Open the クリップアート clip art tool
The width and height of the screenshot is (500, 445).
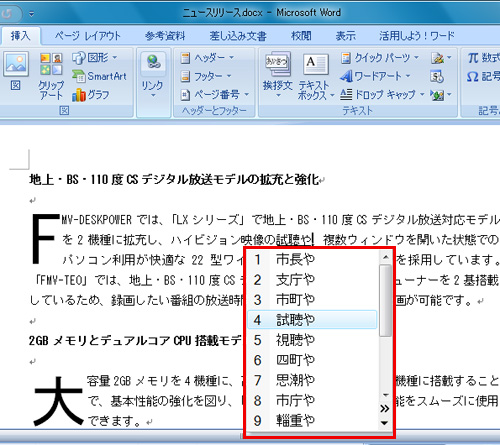point(51,76)
